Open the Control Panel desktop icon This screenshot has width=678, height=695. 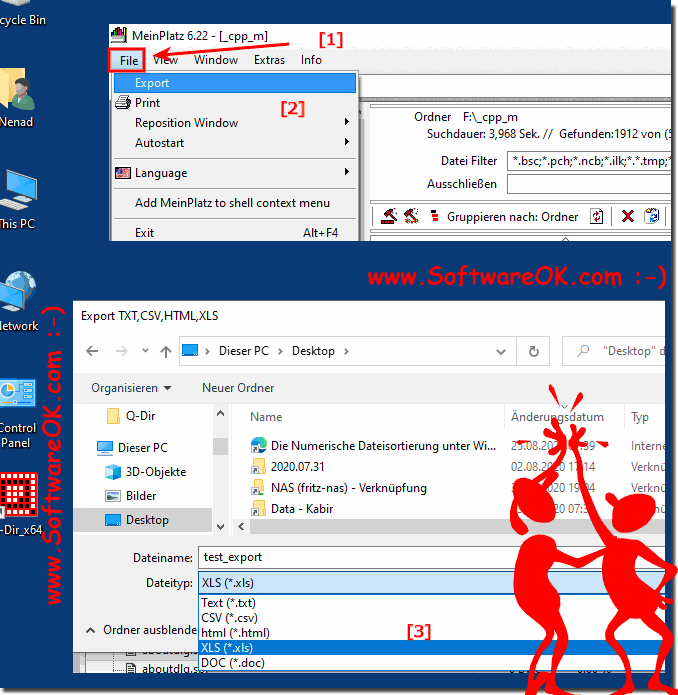pos(18,414)
